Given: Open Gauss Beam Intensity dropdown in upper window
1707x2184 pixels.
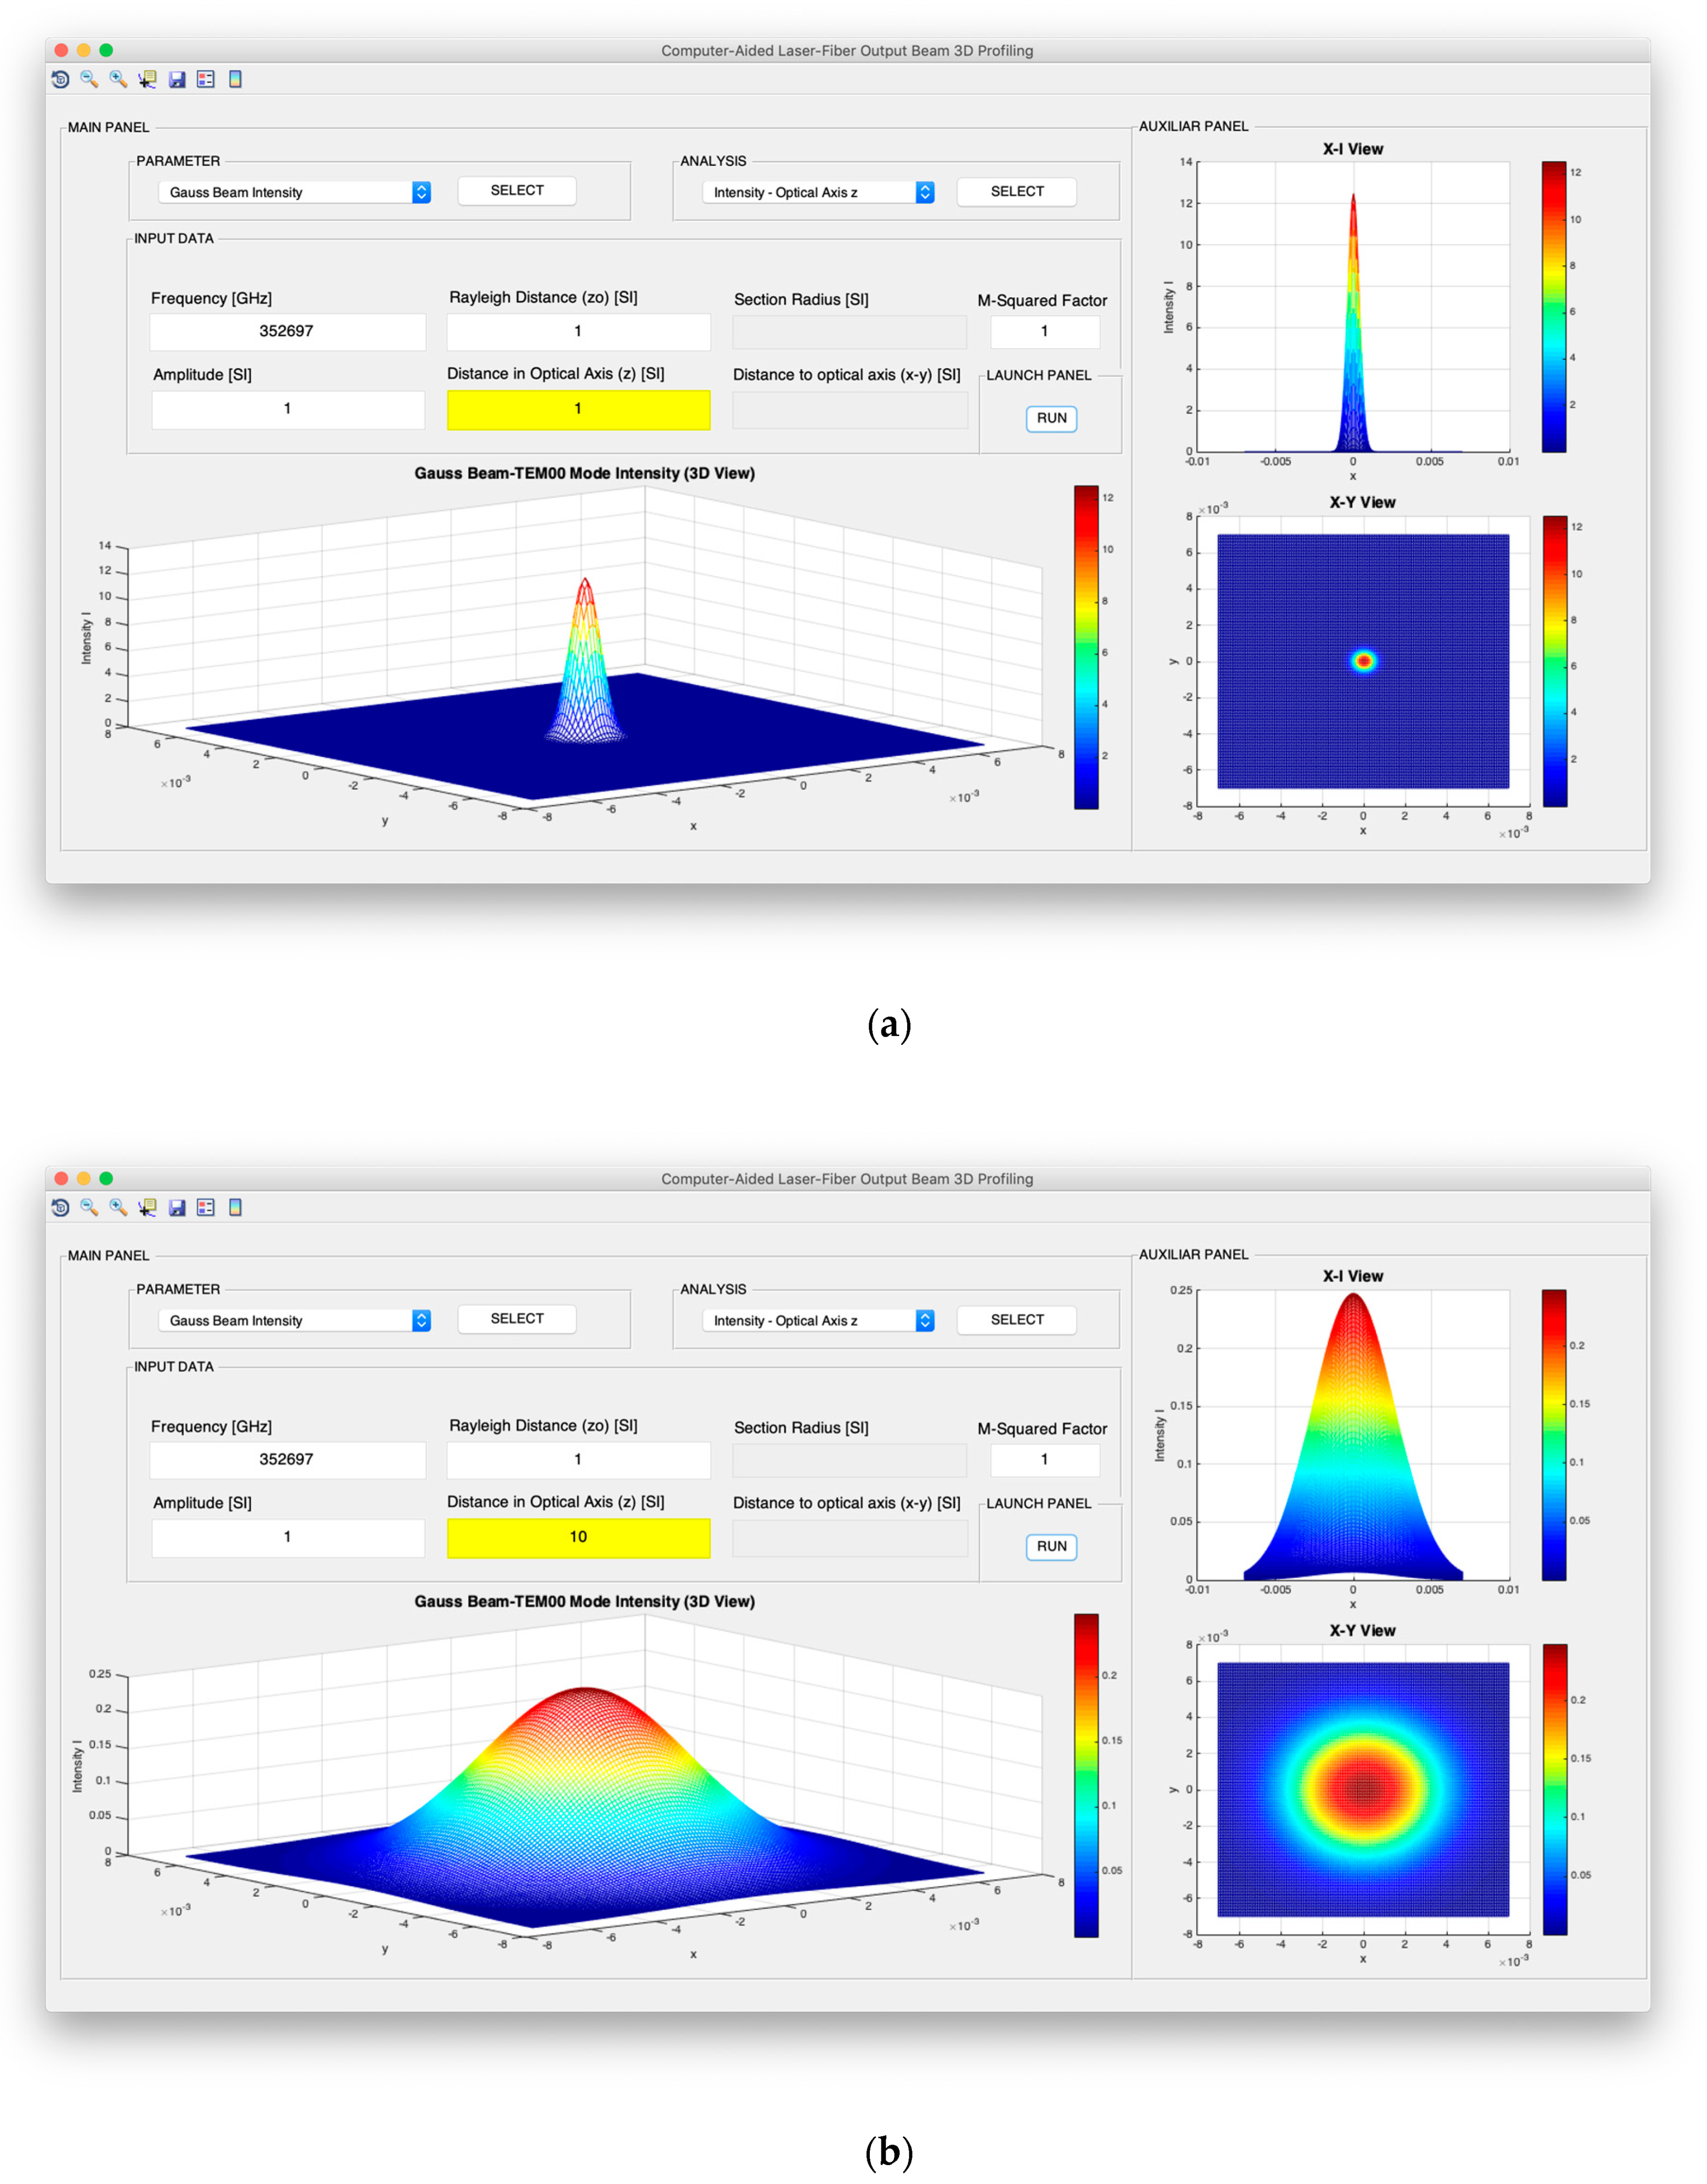Looking at the screenshot, I should pyautogui.click(x=294, y=192).
